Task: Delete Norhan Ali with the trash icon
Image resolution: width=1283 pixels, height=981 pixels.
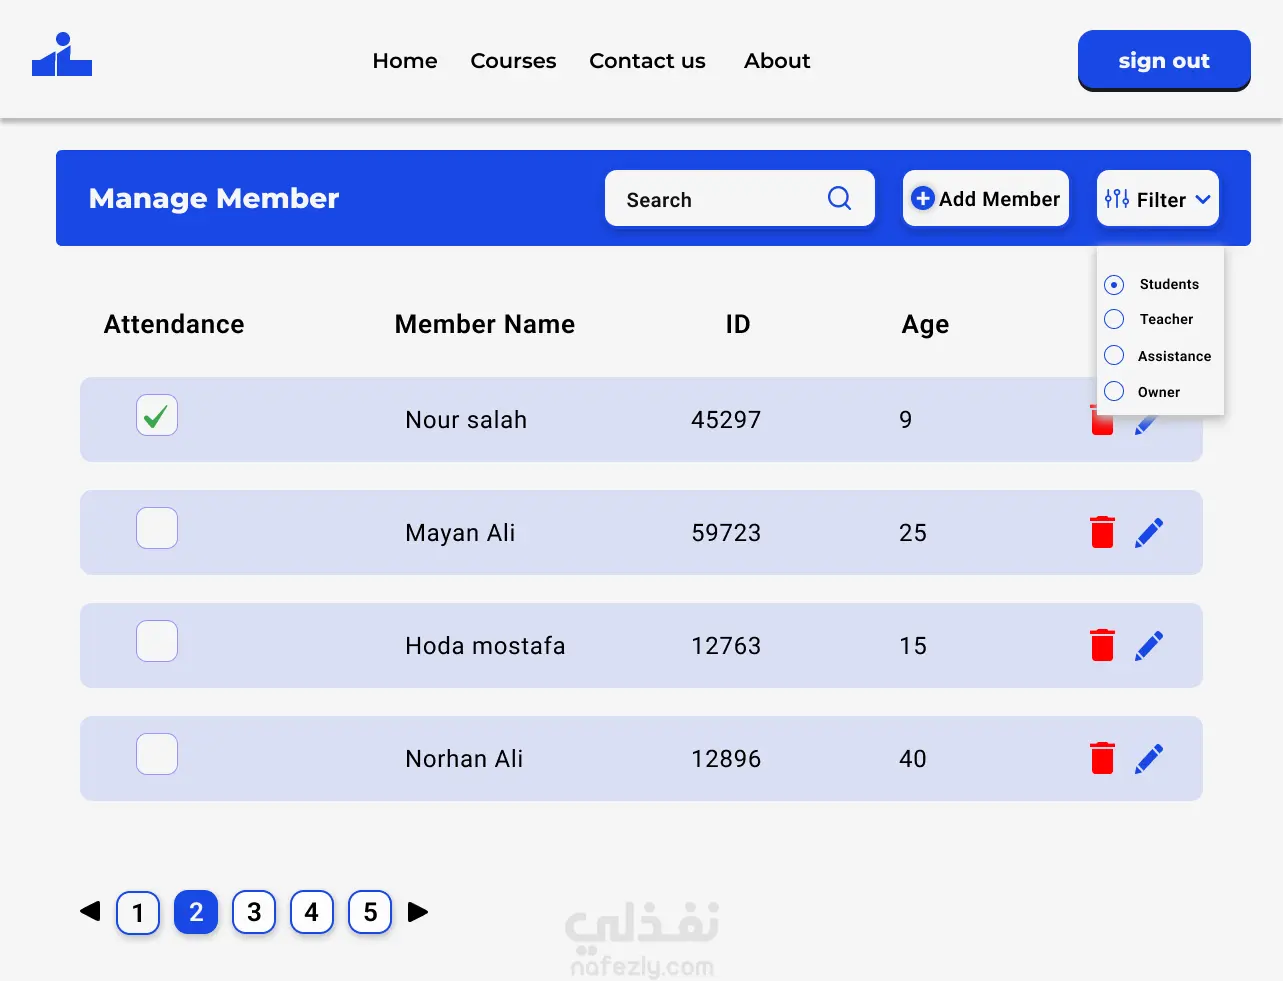Action: tap(1102, 758)
